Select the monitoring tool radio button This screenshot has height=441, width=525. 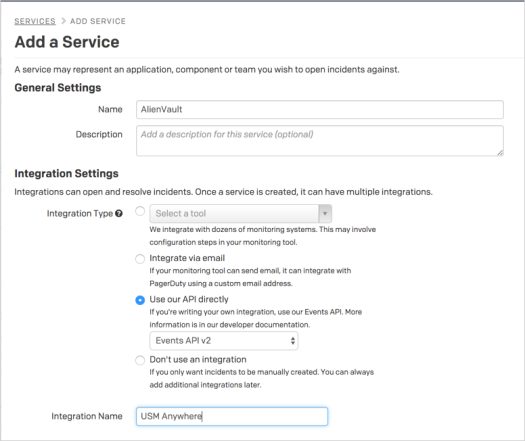click(x=140, y=211)
